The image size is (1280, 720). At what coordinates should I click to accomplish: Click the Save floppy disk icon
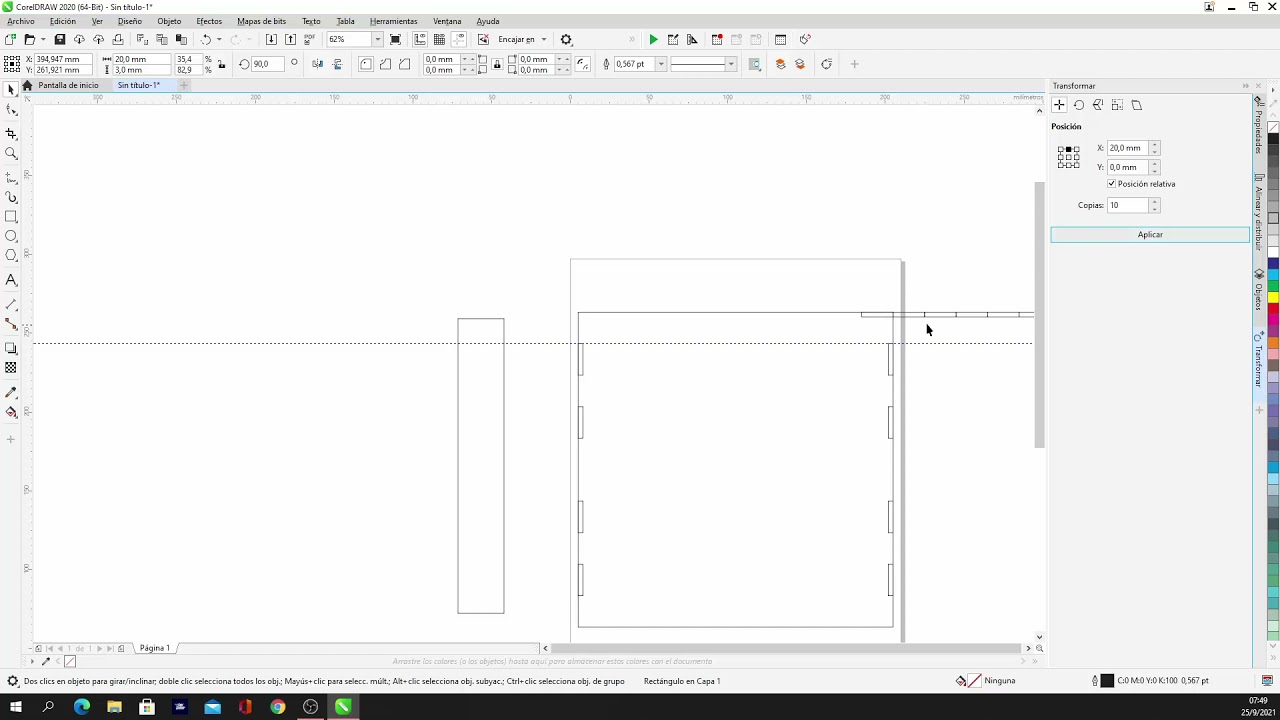(x=60, y=39)
